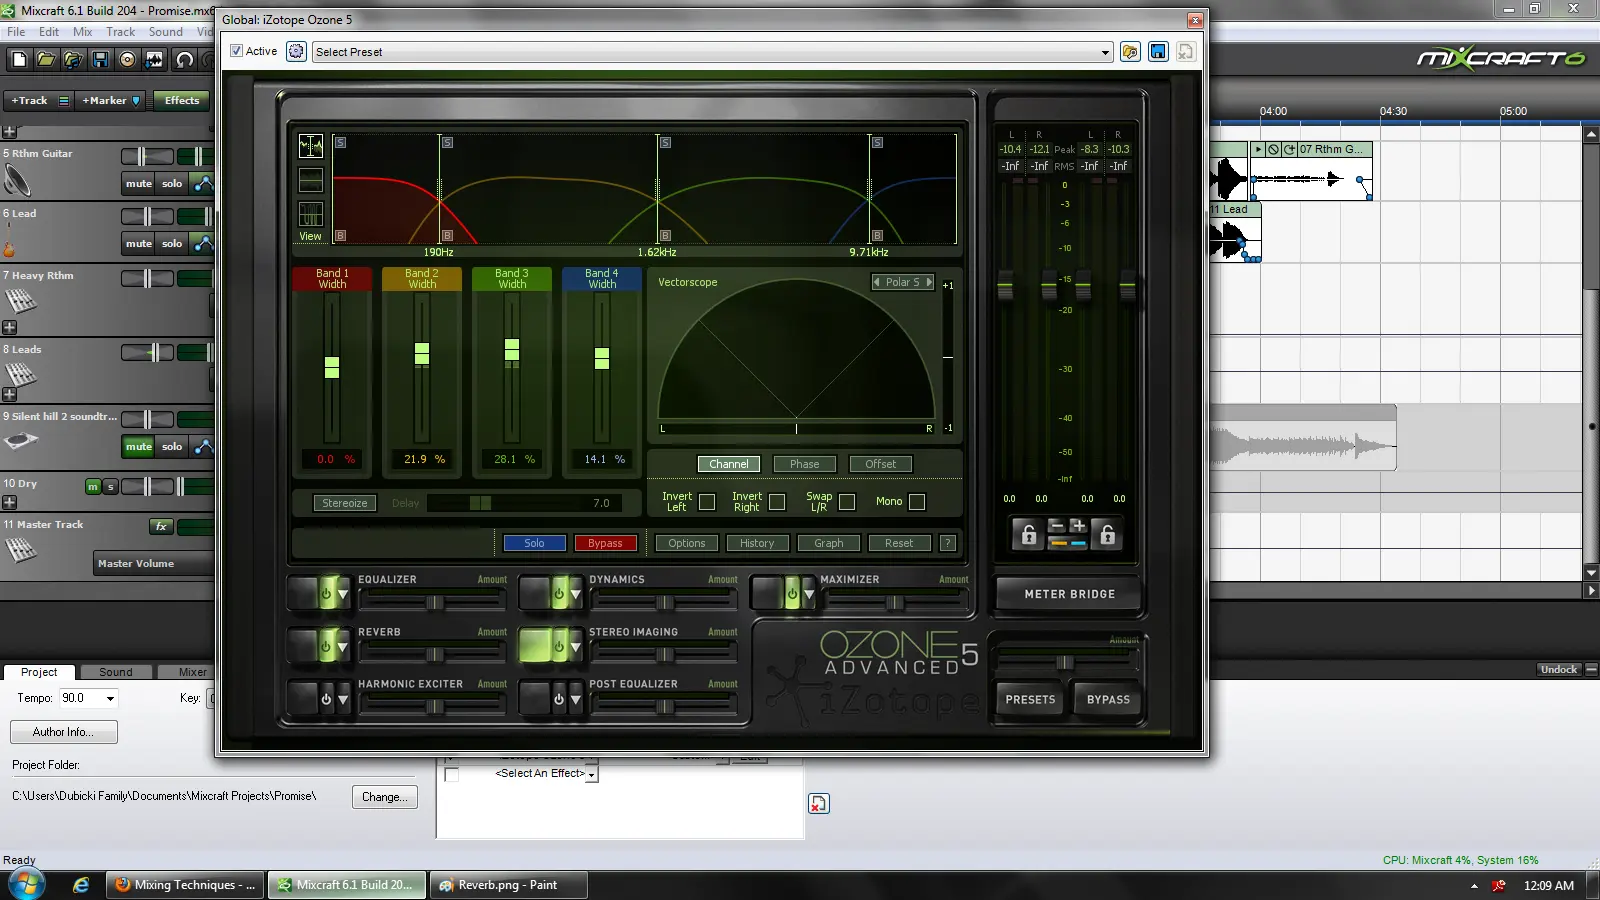Select the crossover spectrum view icon above View
Screen dimensions: 1600x900
point(311,146)
